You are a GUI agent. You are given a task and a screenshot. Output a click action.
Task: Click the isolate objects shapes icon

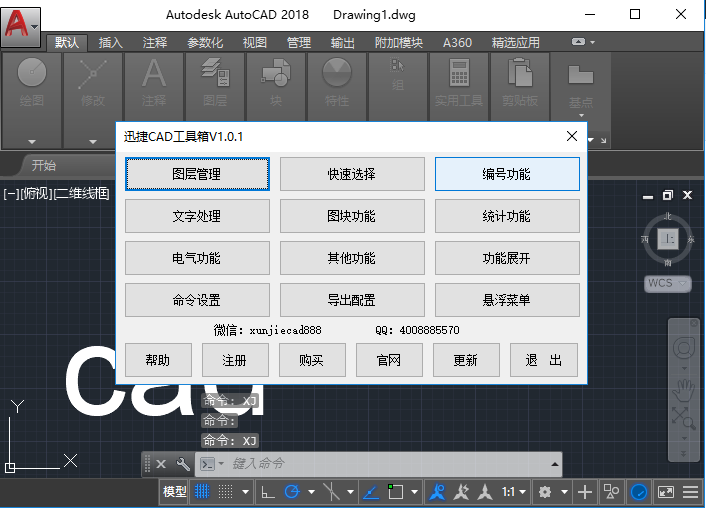(611, 492)
